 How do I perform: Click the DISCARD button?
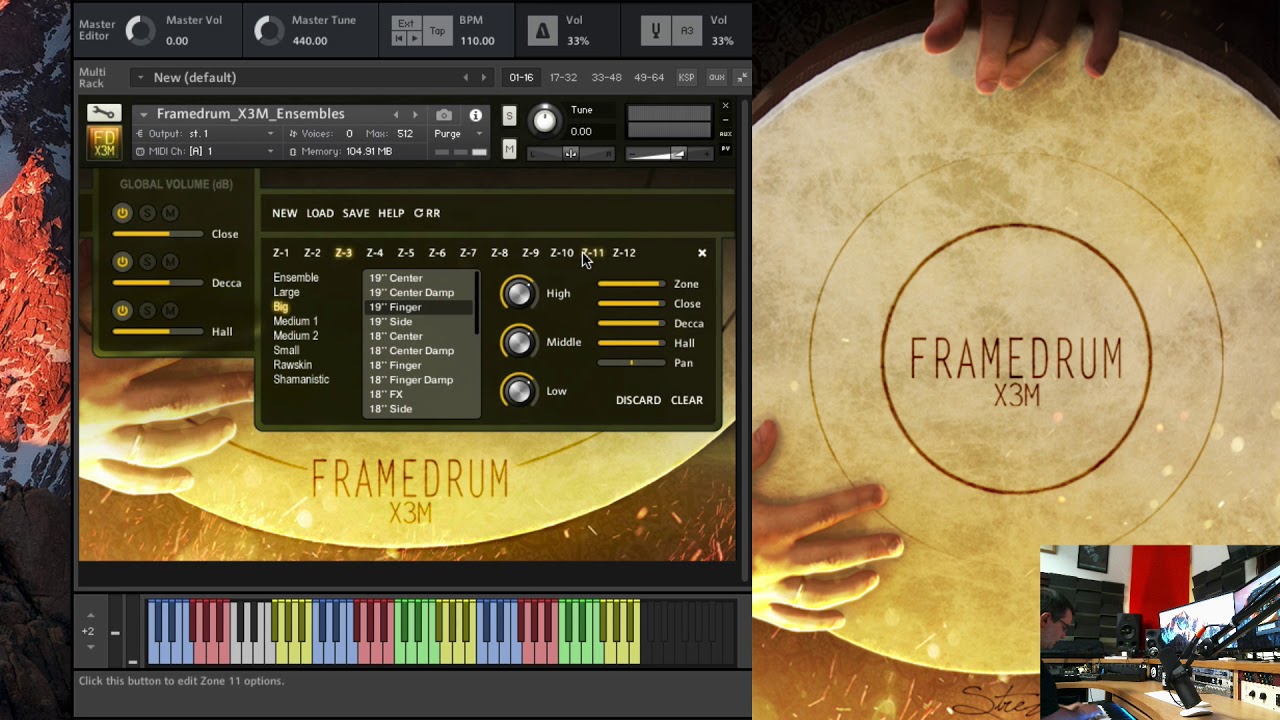point(638,400)
